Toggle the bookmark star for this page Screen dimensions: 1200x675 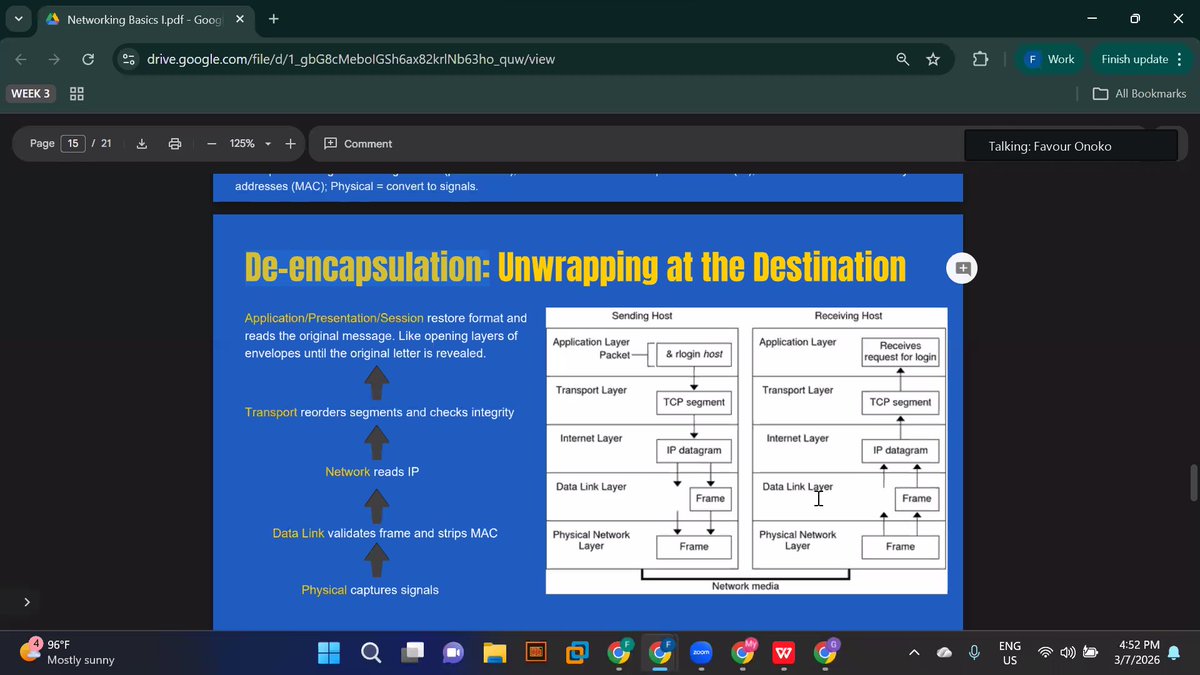pos(933,59)
